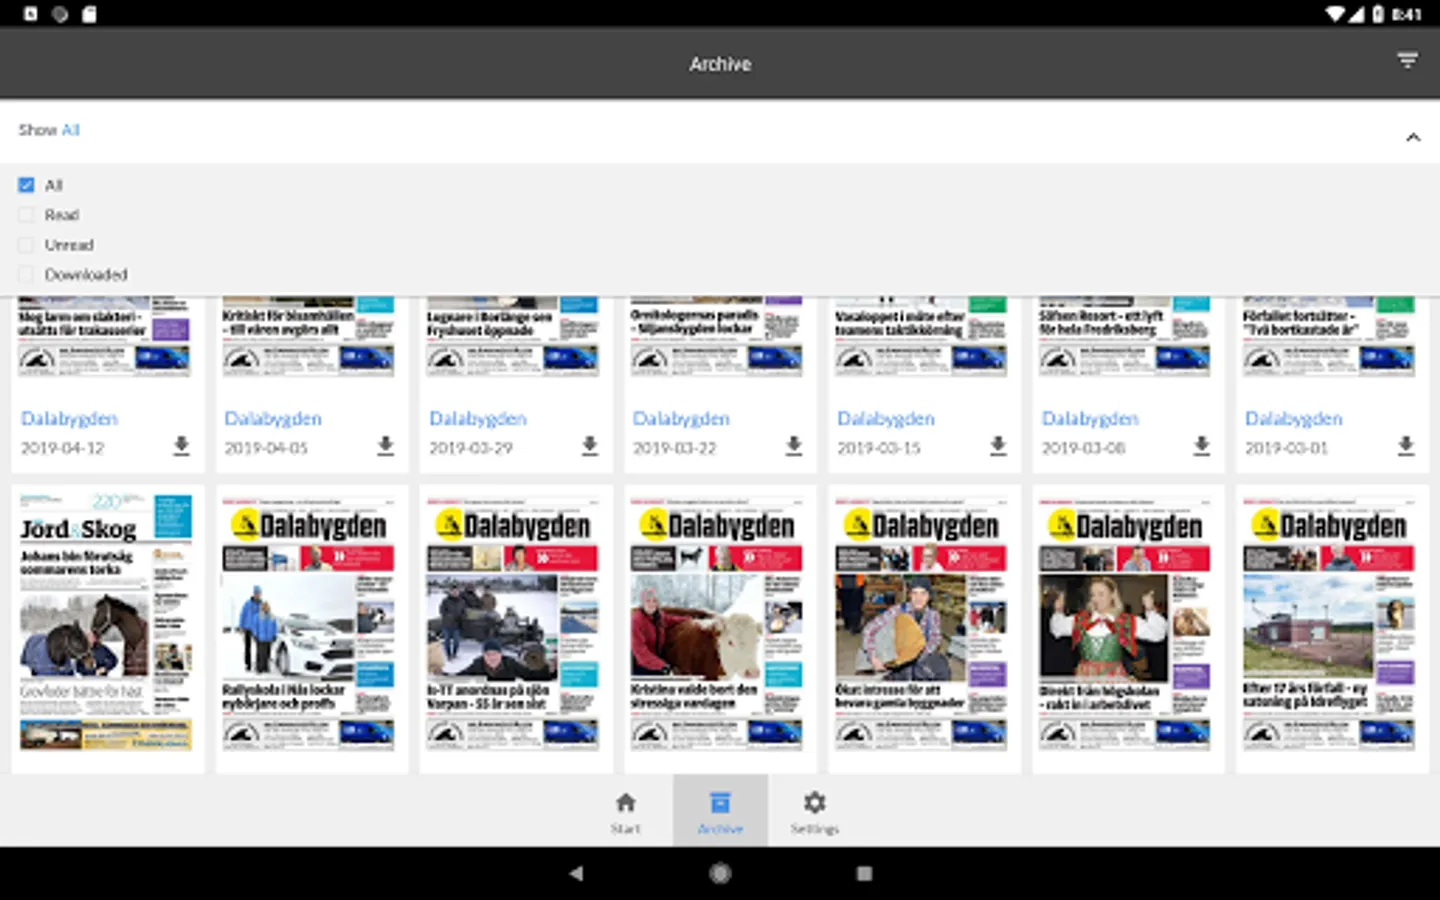The width and height of the screenshot is (1440, 900).
Task: Click the Archive page title
Action: coord(720,63)
